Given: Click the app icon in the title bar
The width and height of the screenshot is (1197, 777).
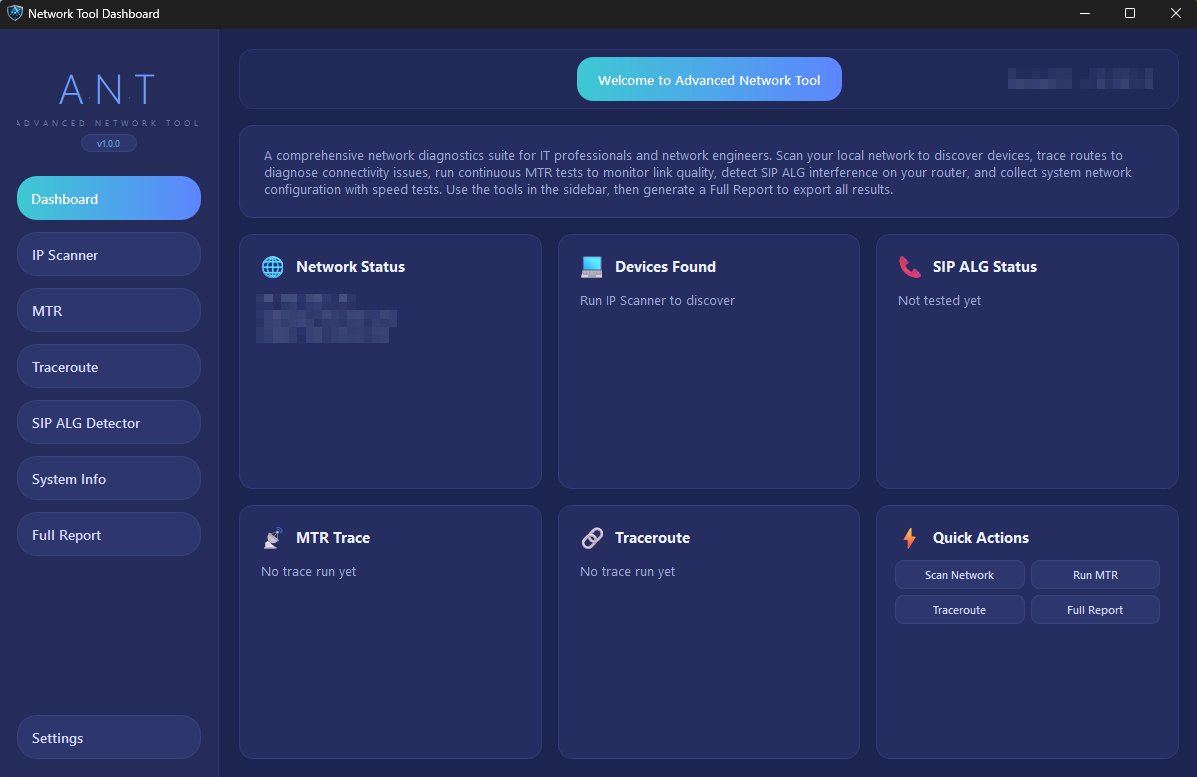Looking at the screenshot, I should click(13, 13).
